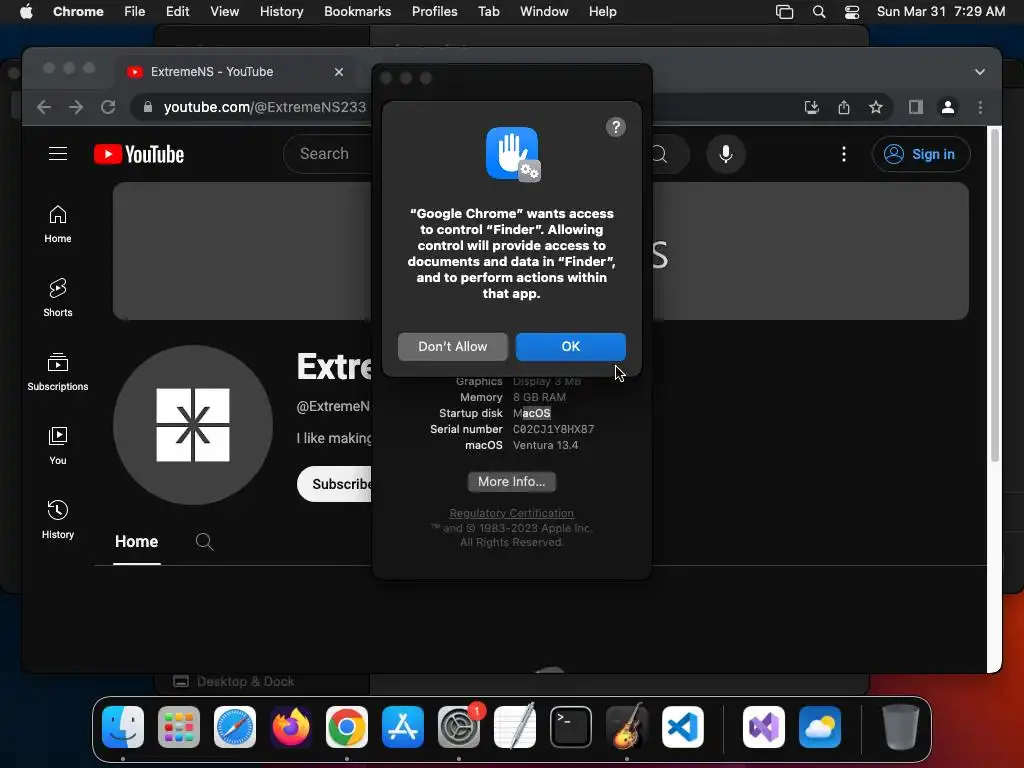The height and width of the screenshot is (768, 1024).
Task: Open Subscriptions in YouTube sidebar
Action: pyautogui.click(x=58, y=372)
